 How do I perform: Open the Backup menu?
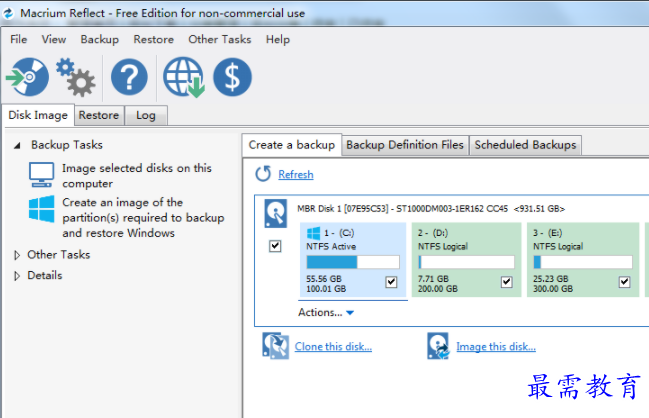click(100, 39)
